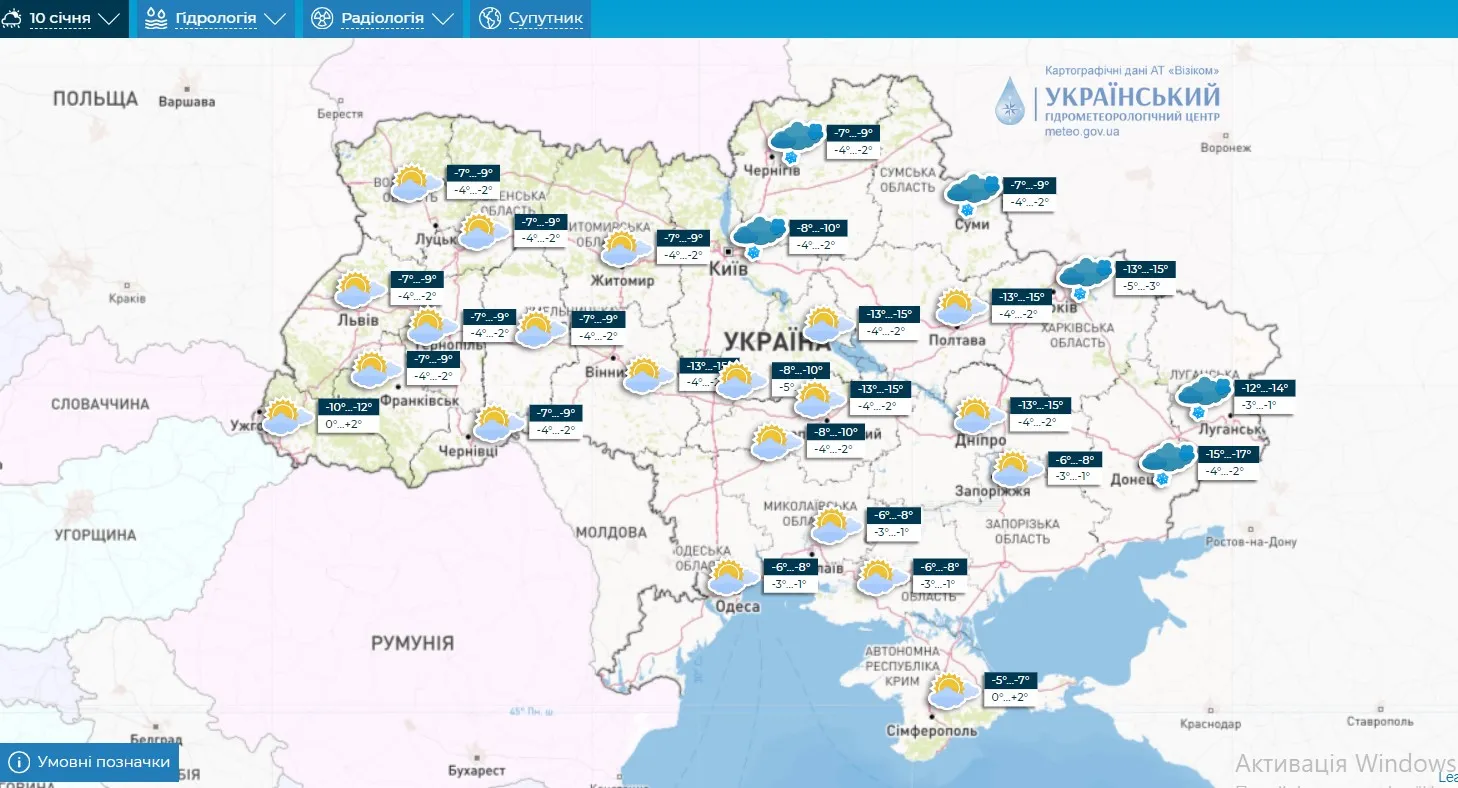
Task: Select the partly sunny icon above Simferopol
Action: (x=949, y=691)
